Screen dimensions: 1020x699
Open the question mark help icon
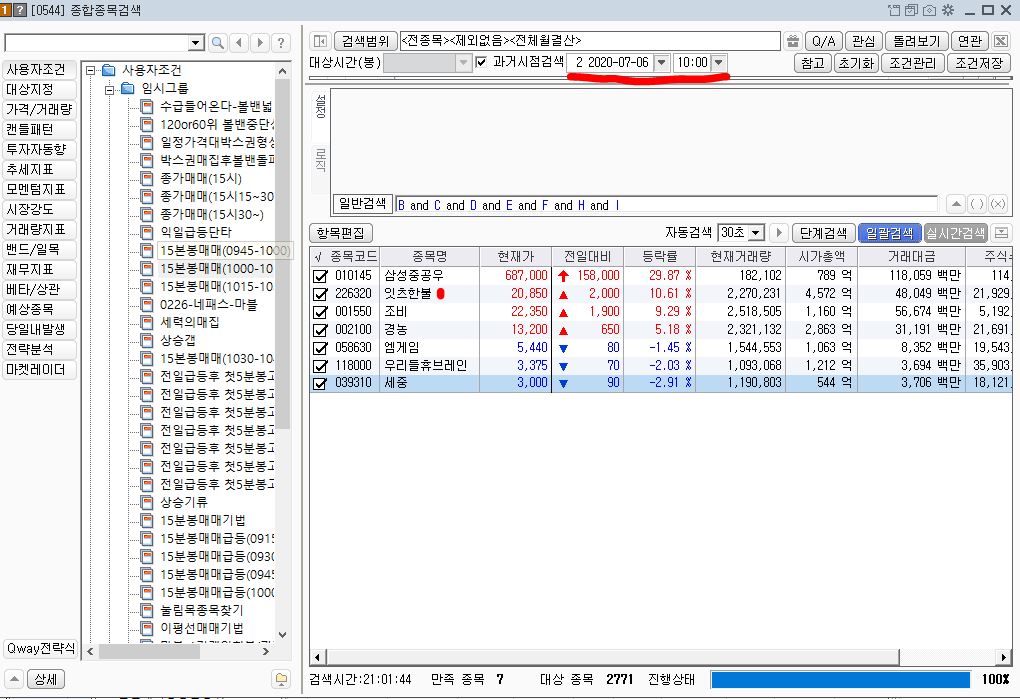(x=280, y=43)
